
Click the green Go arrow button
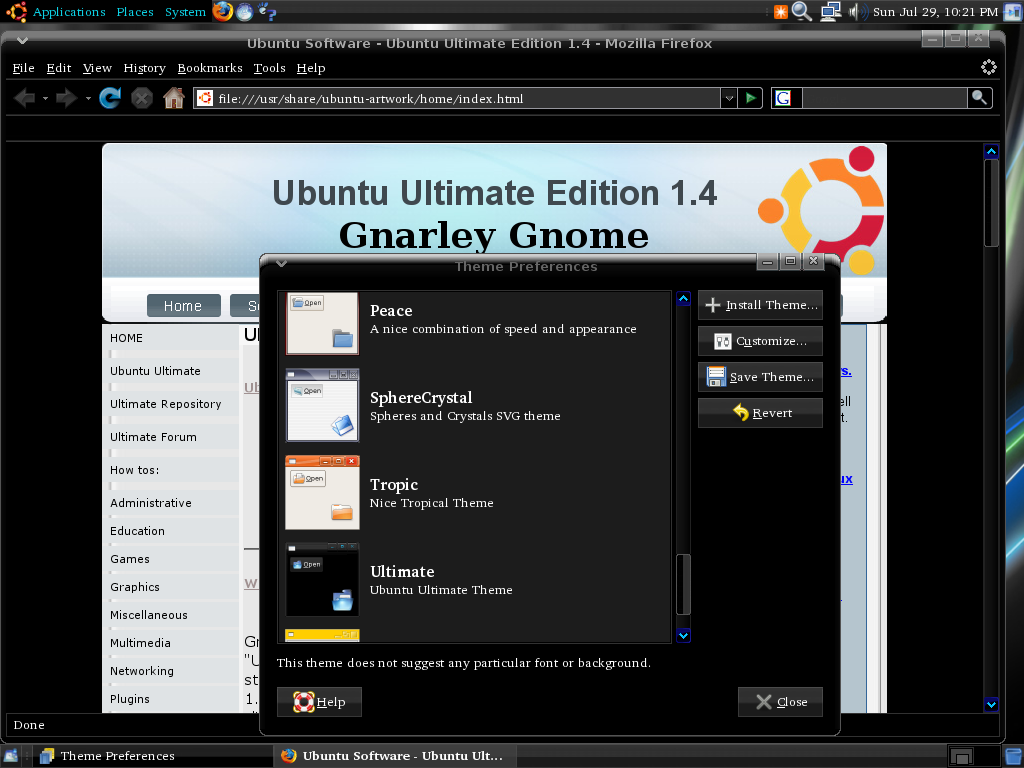[750, 99]
